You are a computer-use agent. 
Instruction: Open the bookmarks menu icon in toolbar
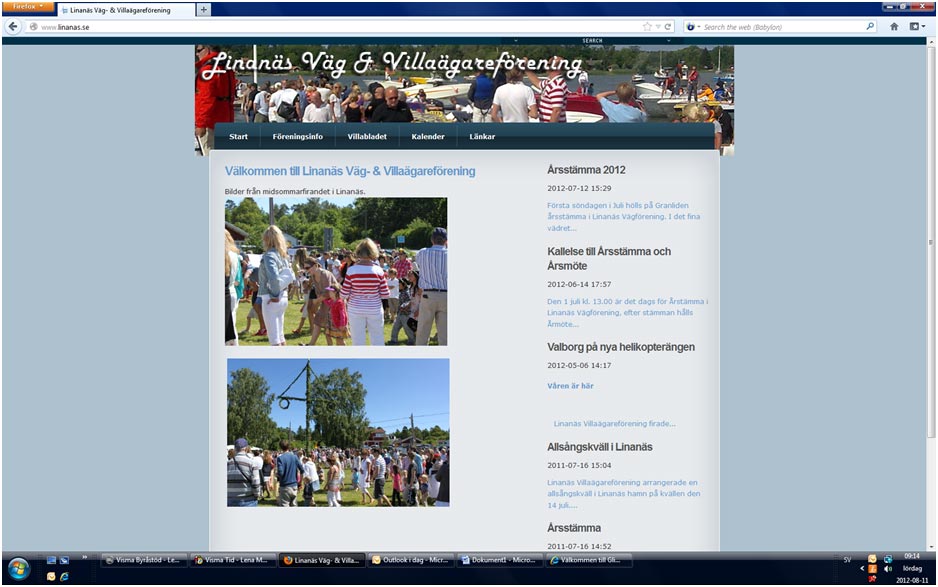(916, 27)
